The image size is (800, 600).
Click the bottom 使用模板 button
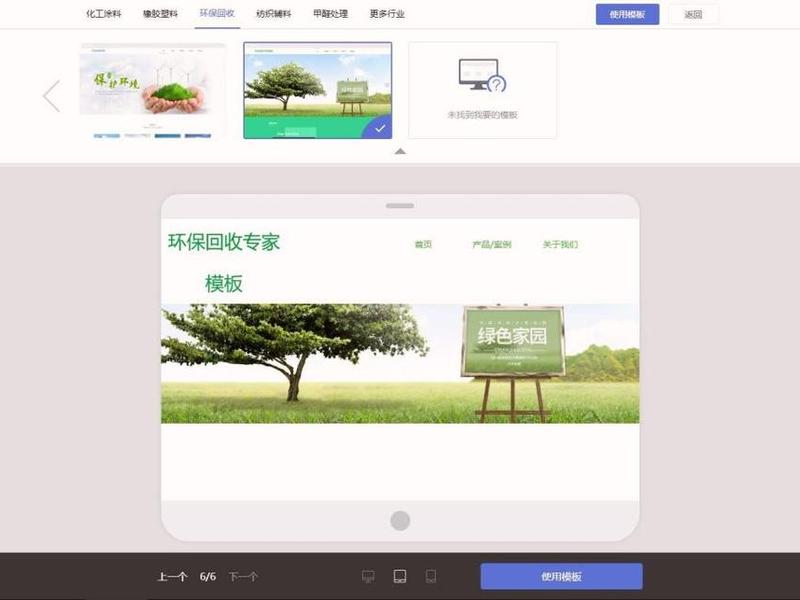561,577
